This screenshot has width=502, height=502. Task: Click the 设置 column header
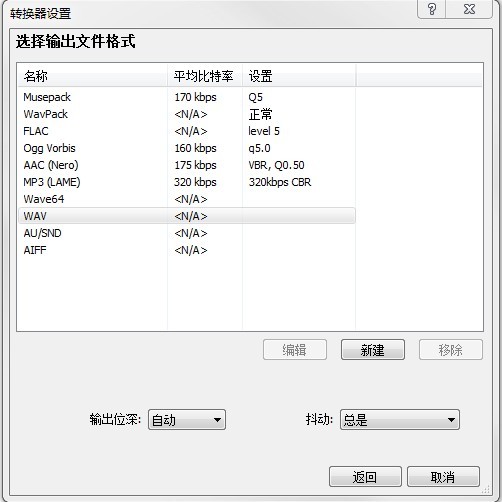tap(299, 76)
